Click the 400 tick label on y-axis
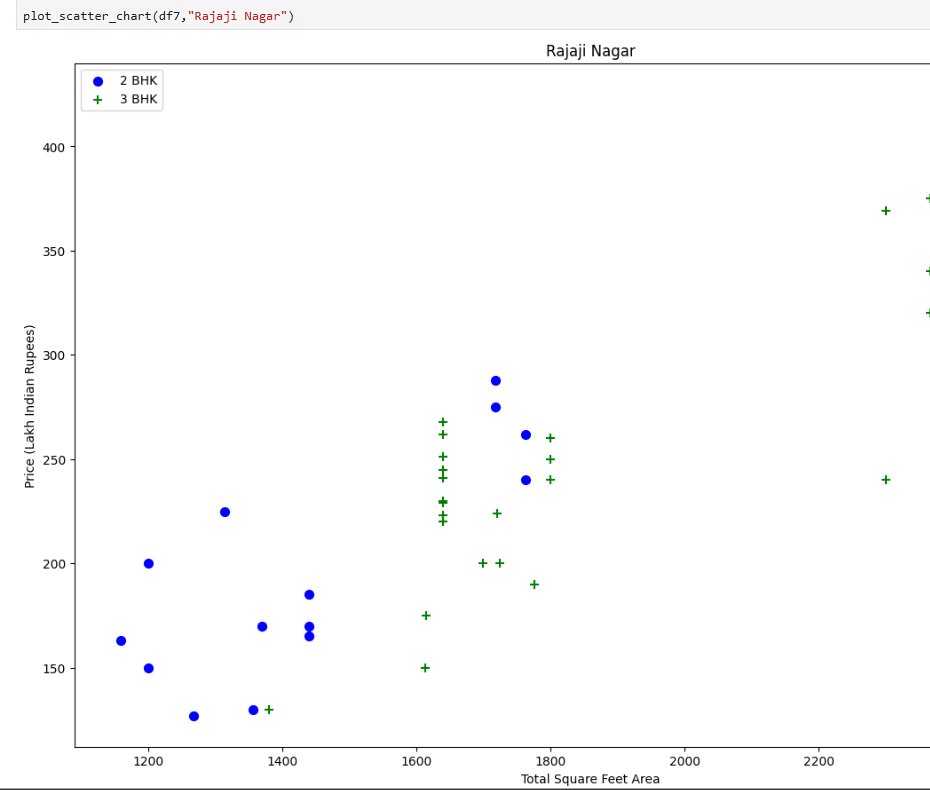The width and height of the screenshot is (930, 790). [x=56, y=147]
